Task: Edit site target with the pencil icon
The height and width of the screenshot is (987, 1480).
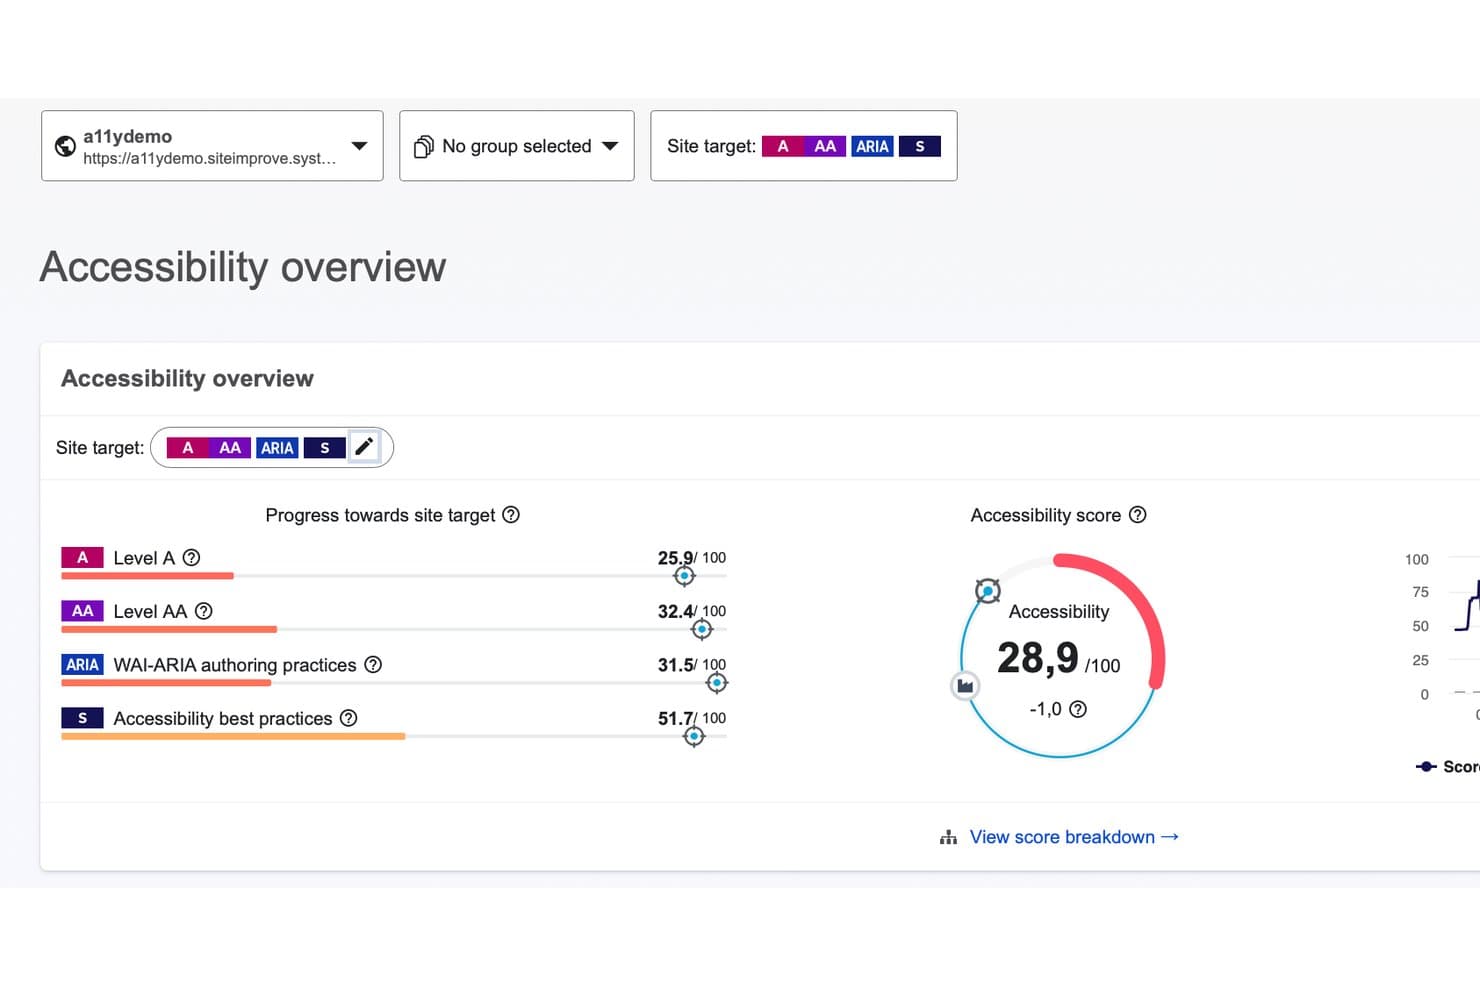Action: pos(364,447)
